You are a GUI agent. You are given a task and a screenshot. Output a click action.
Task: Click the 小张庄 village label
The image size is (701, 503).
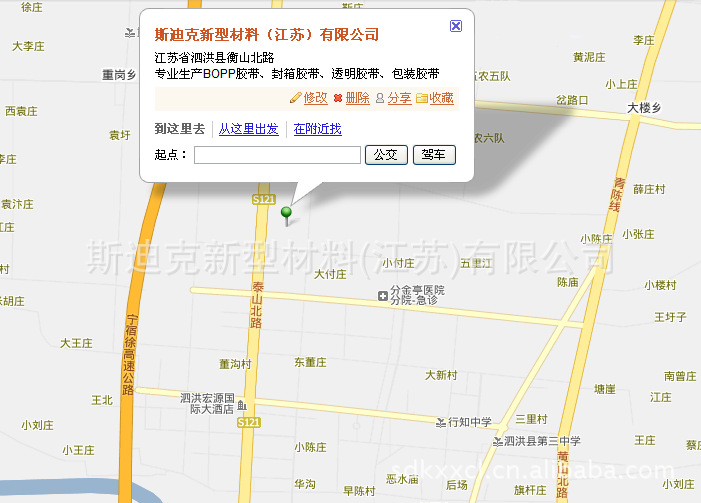pos(638,234)
